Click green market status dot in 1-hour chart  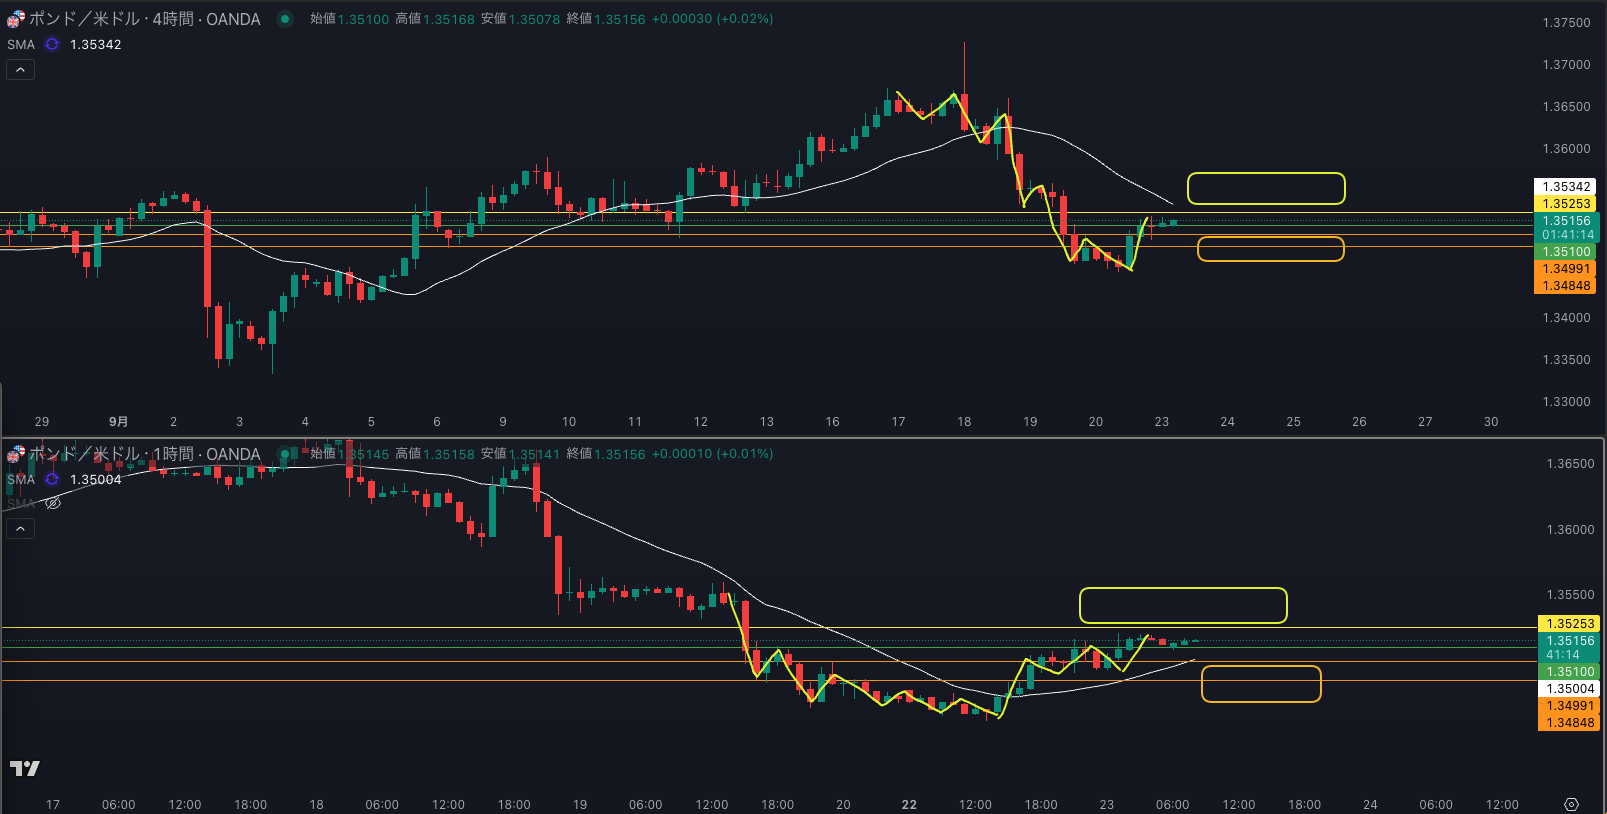click(x=285, y=454)
